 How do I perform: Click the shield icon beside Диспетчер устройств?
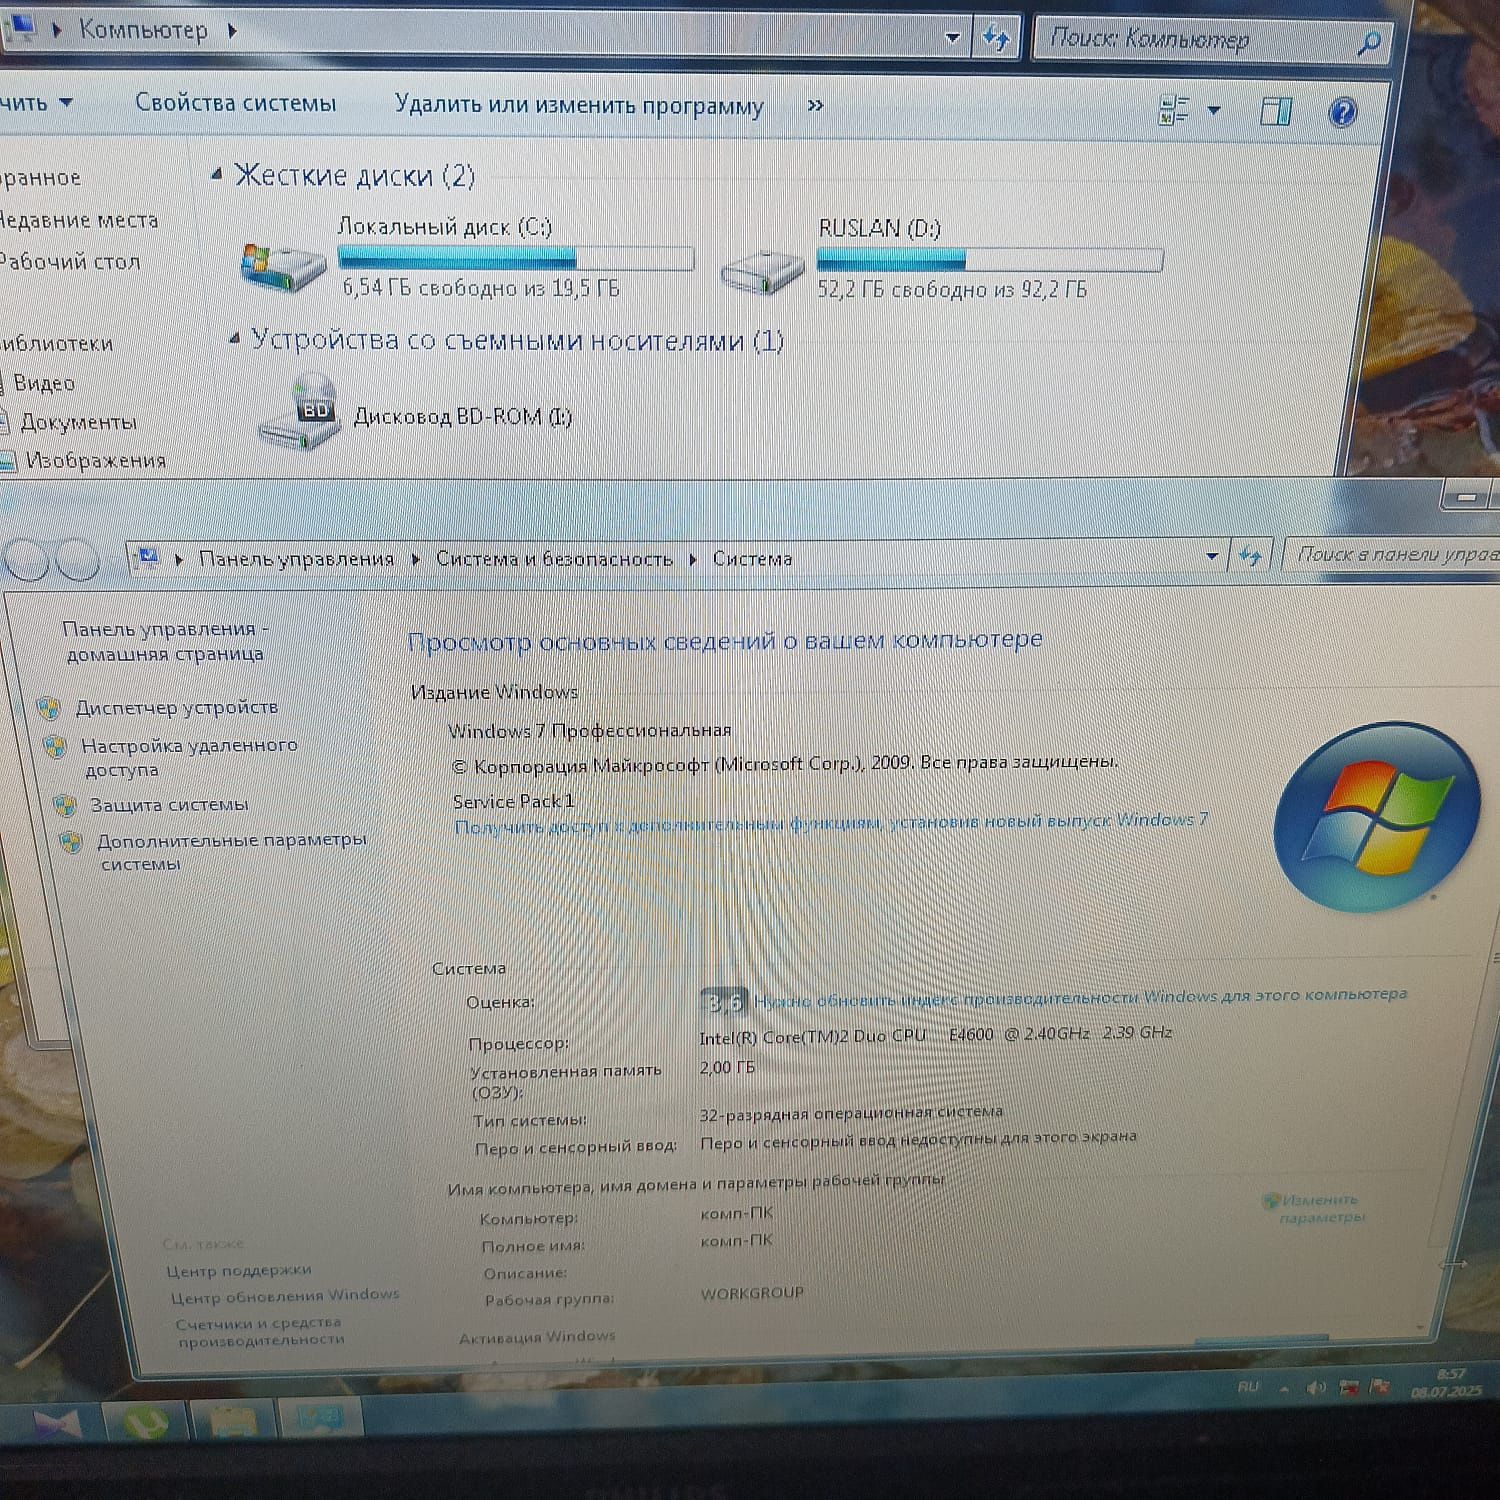click(48, 709)
